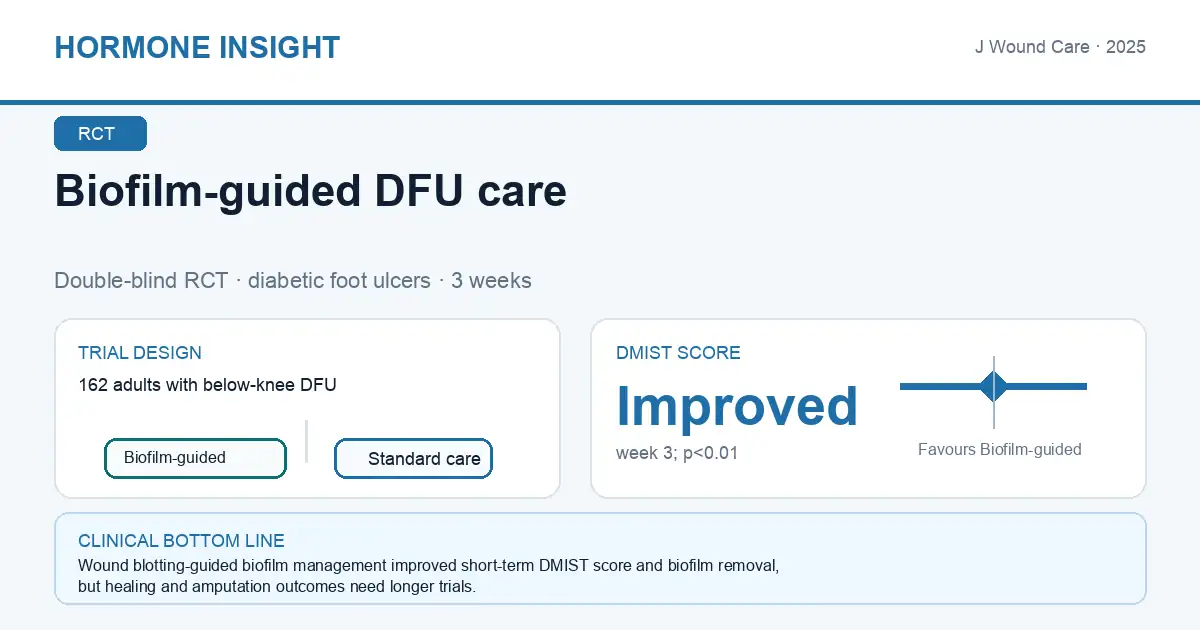Click the J Wound Care 2025 citation
This screenshot has height=630, width=1200.
(1060, 47)
